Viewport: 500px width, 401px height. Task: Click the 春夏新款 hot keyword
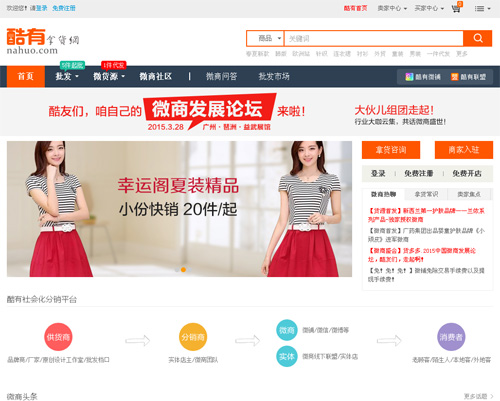tap(257, 54)
